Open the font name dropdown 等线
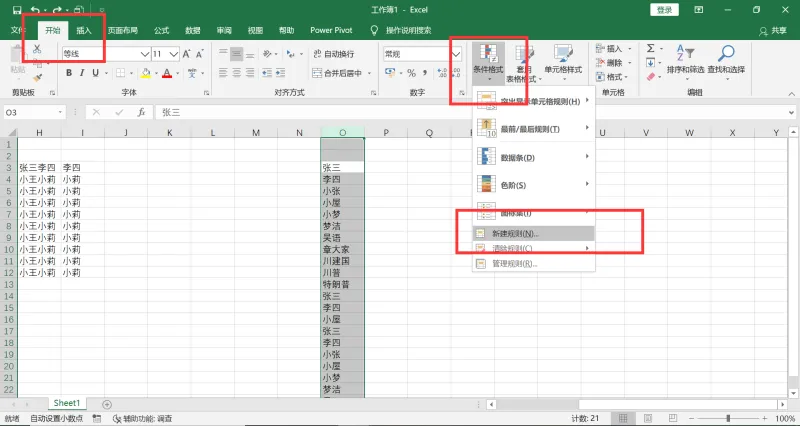The width and height of the screenshot is (800, 426). point(144,54)
